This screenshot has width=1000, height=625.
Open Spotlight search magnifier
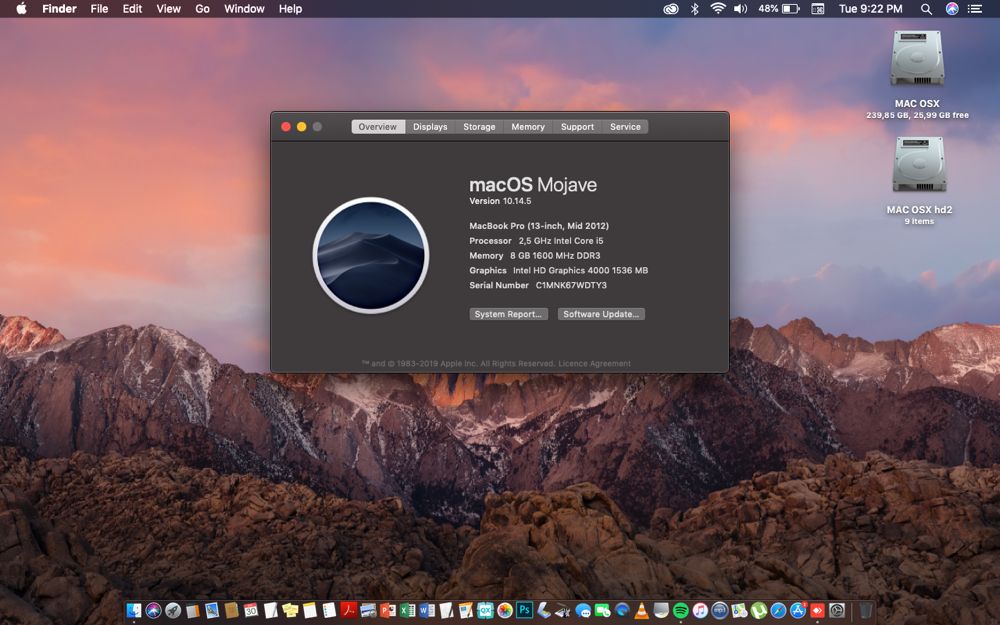[926, 9]
